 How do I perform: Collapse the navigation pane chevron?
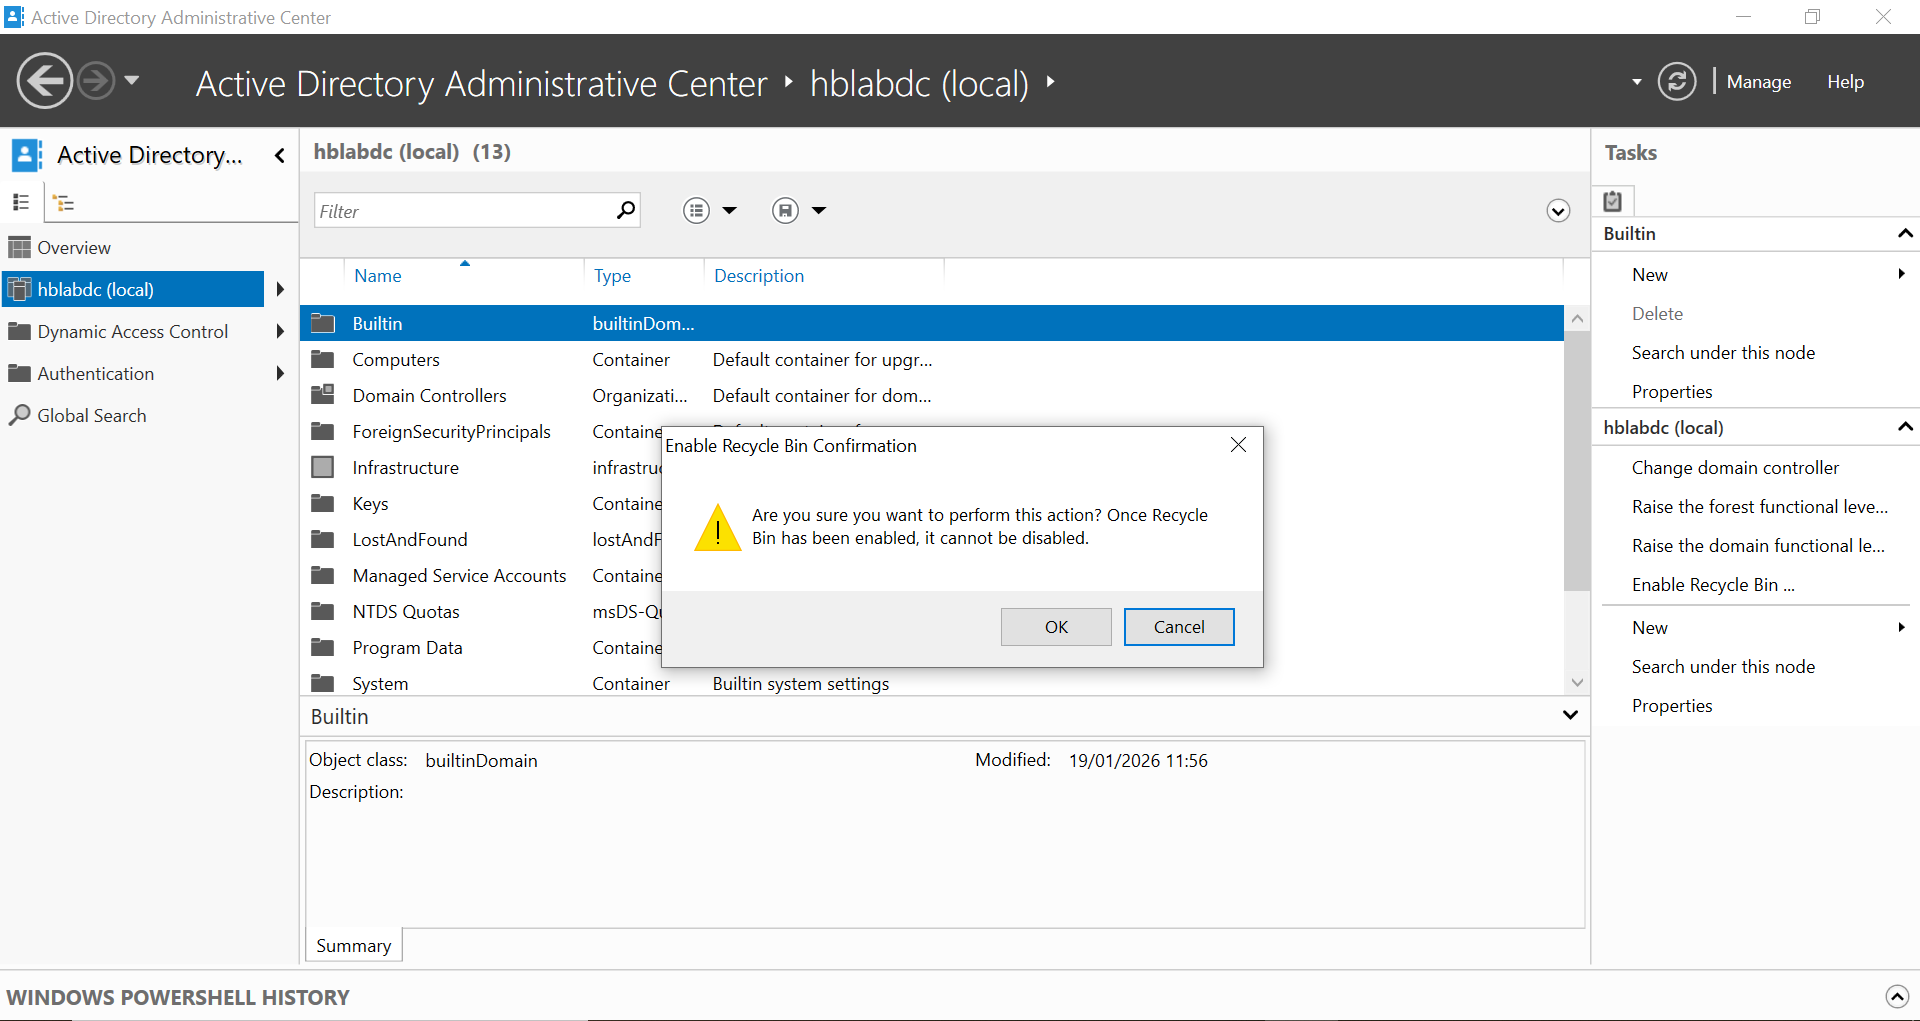tap(280, 155)
